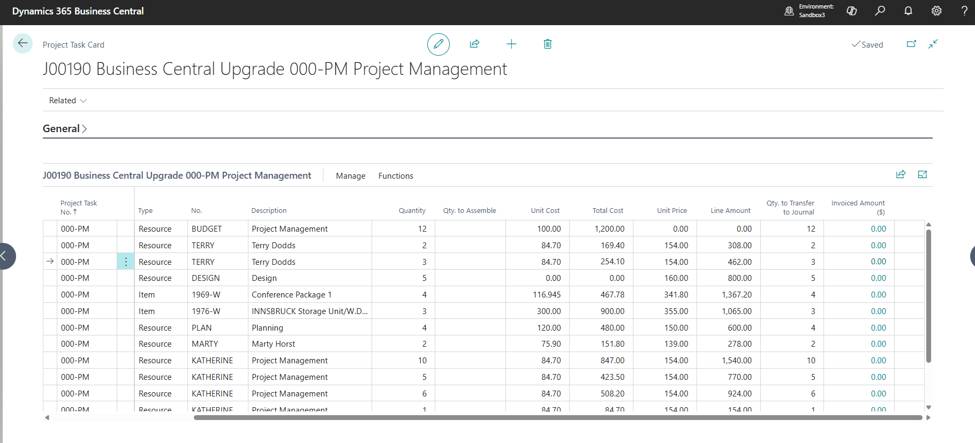Click the Share icon in page header
The image size is (975, 443).
[x=474, y=44]
